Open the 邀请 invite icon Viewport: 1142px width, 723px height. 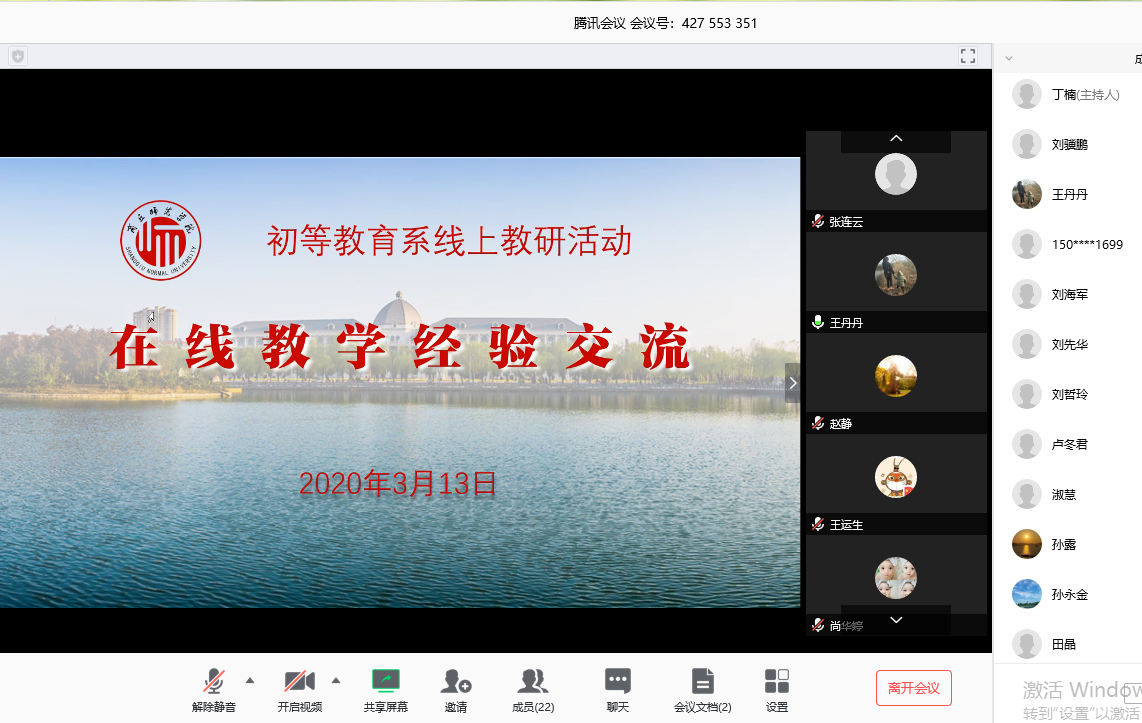(x=456, y=682)
